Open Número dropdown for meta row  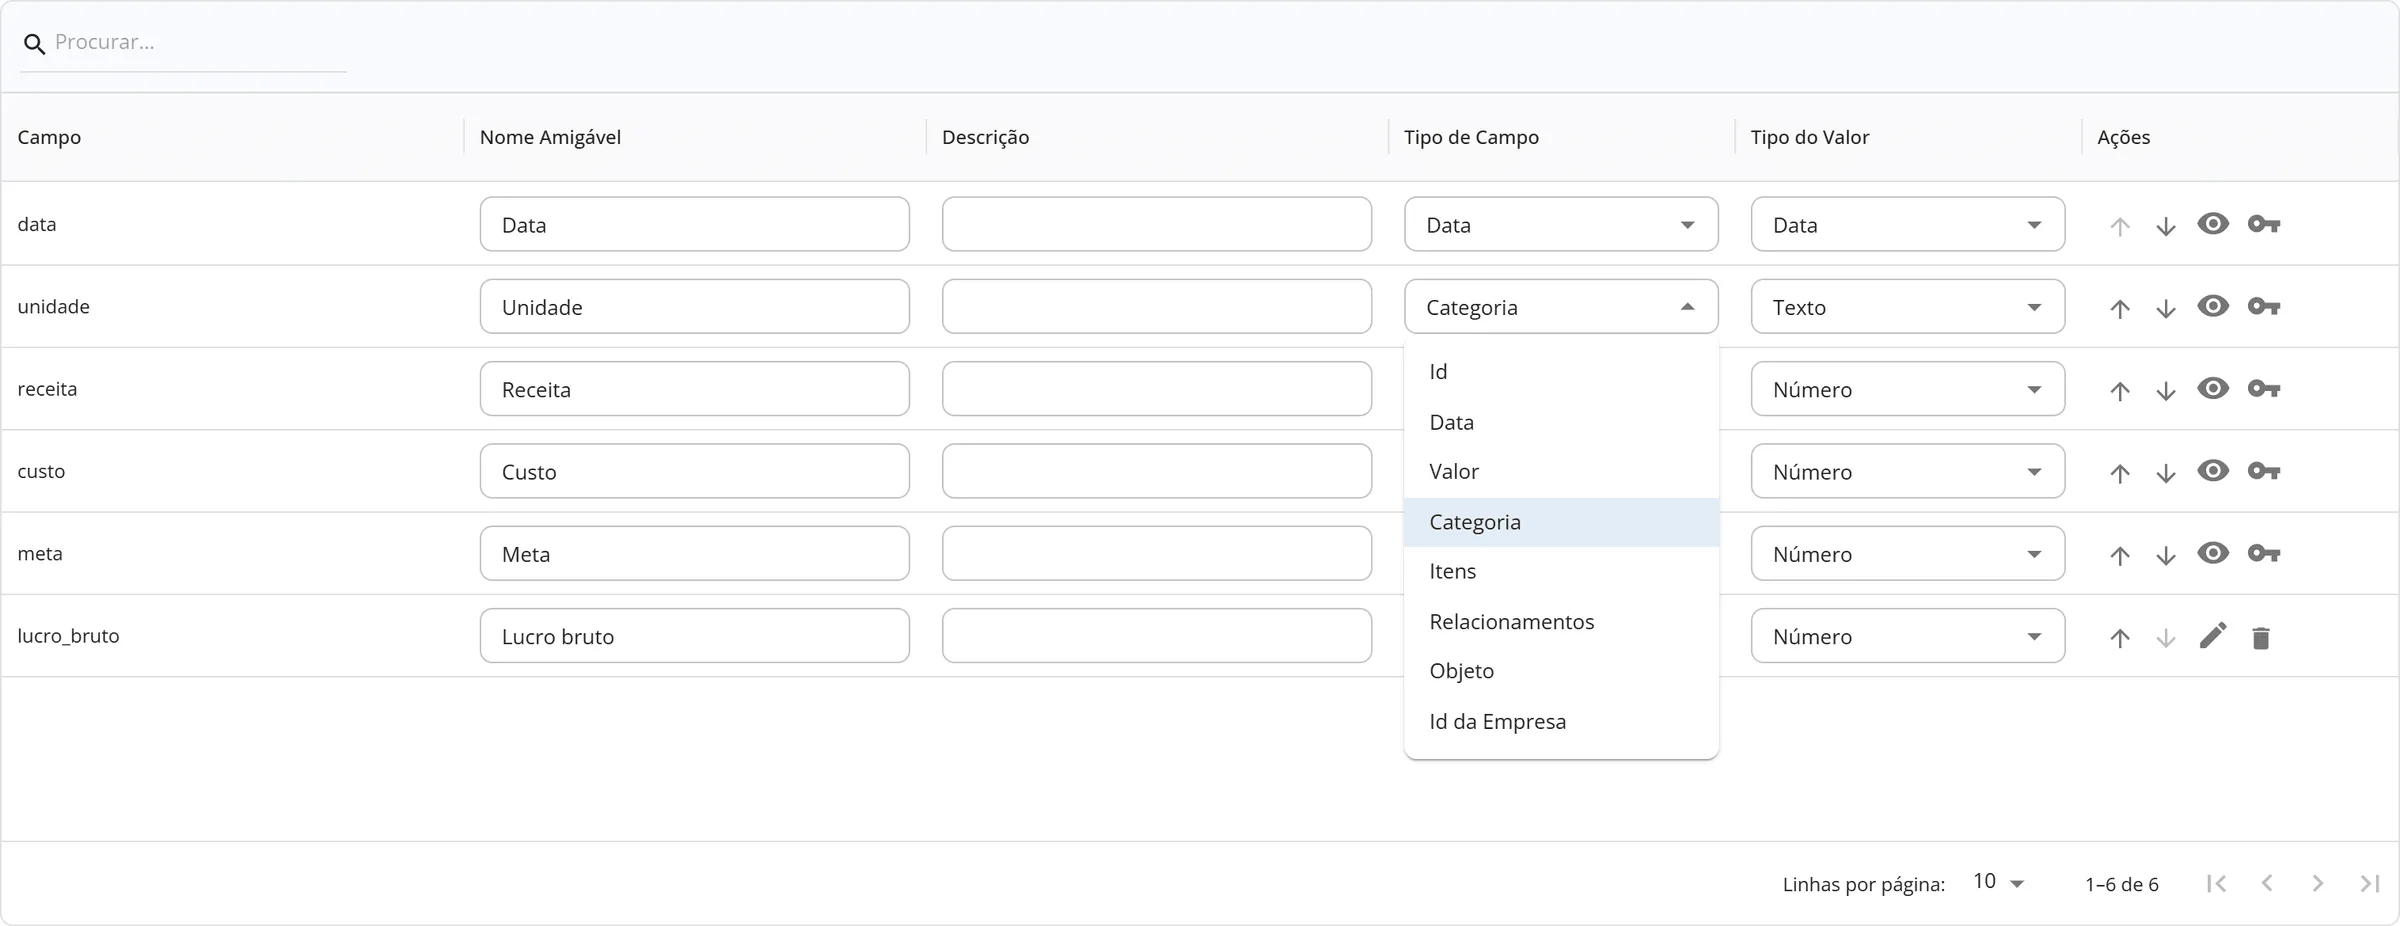[x=1908, y=553]
